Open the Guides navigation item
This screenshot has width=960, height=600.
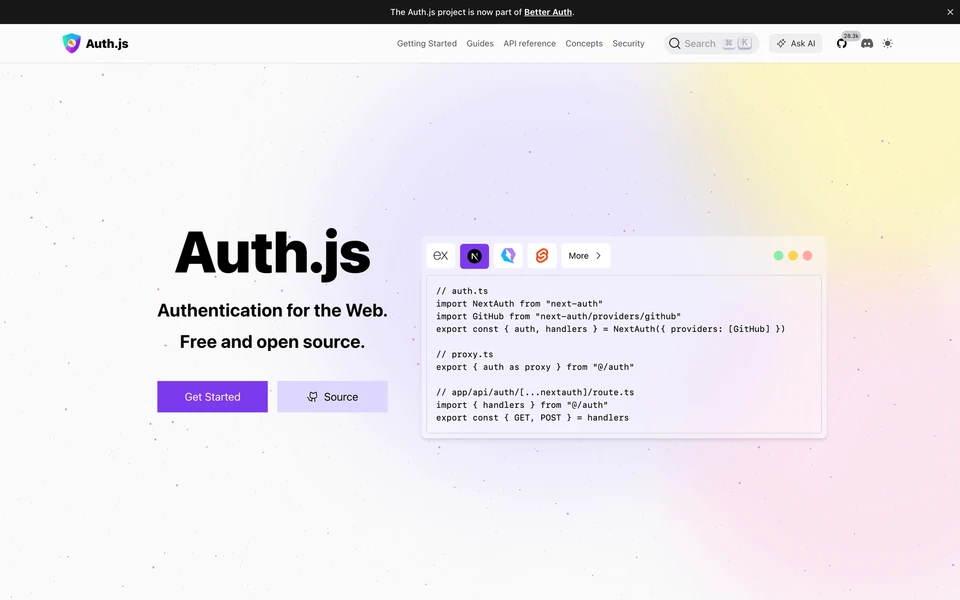(480, 43)
